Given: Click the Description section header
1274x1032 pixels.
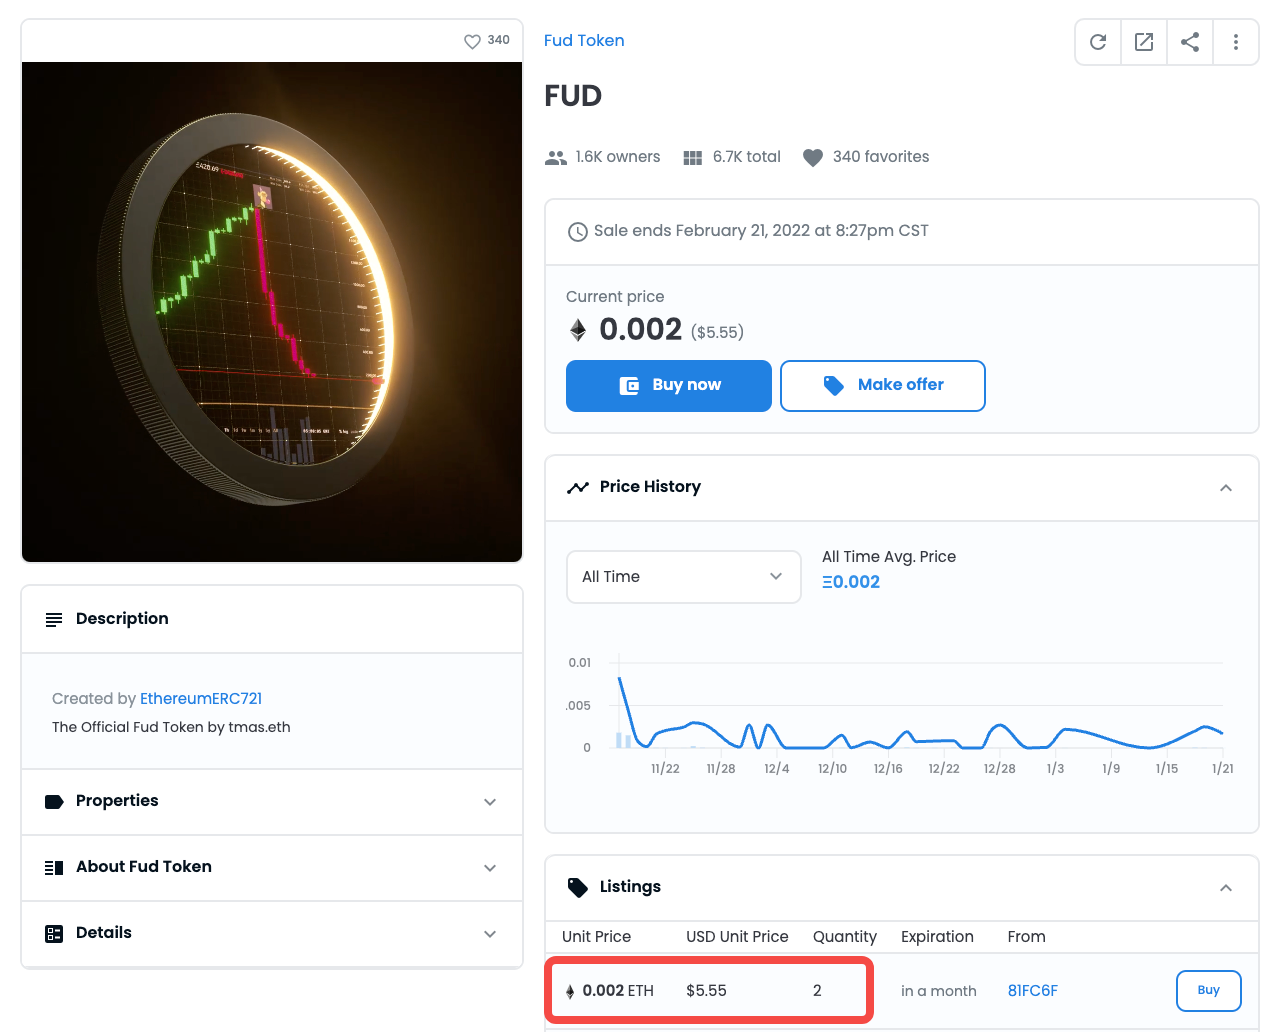Looking at the screenshot, I should pyautogui.click(x=272, y=619).
